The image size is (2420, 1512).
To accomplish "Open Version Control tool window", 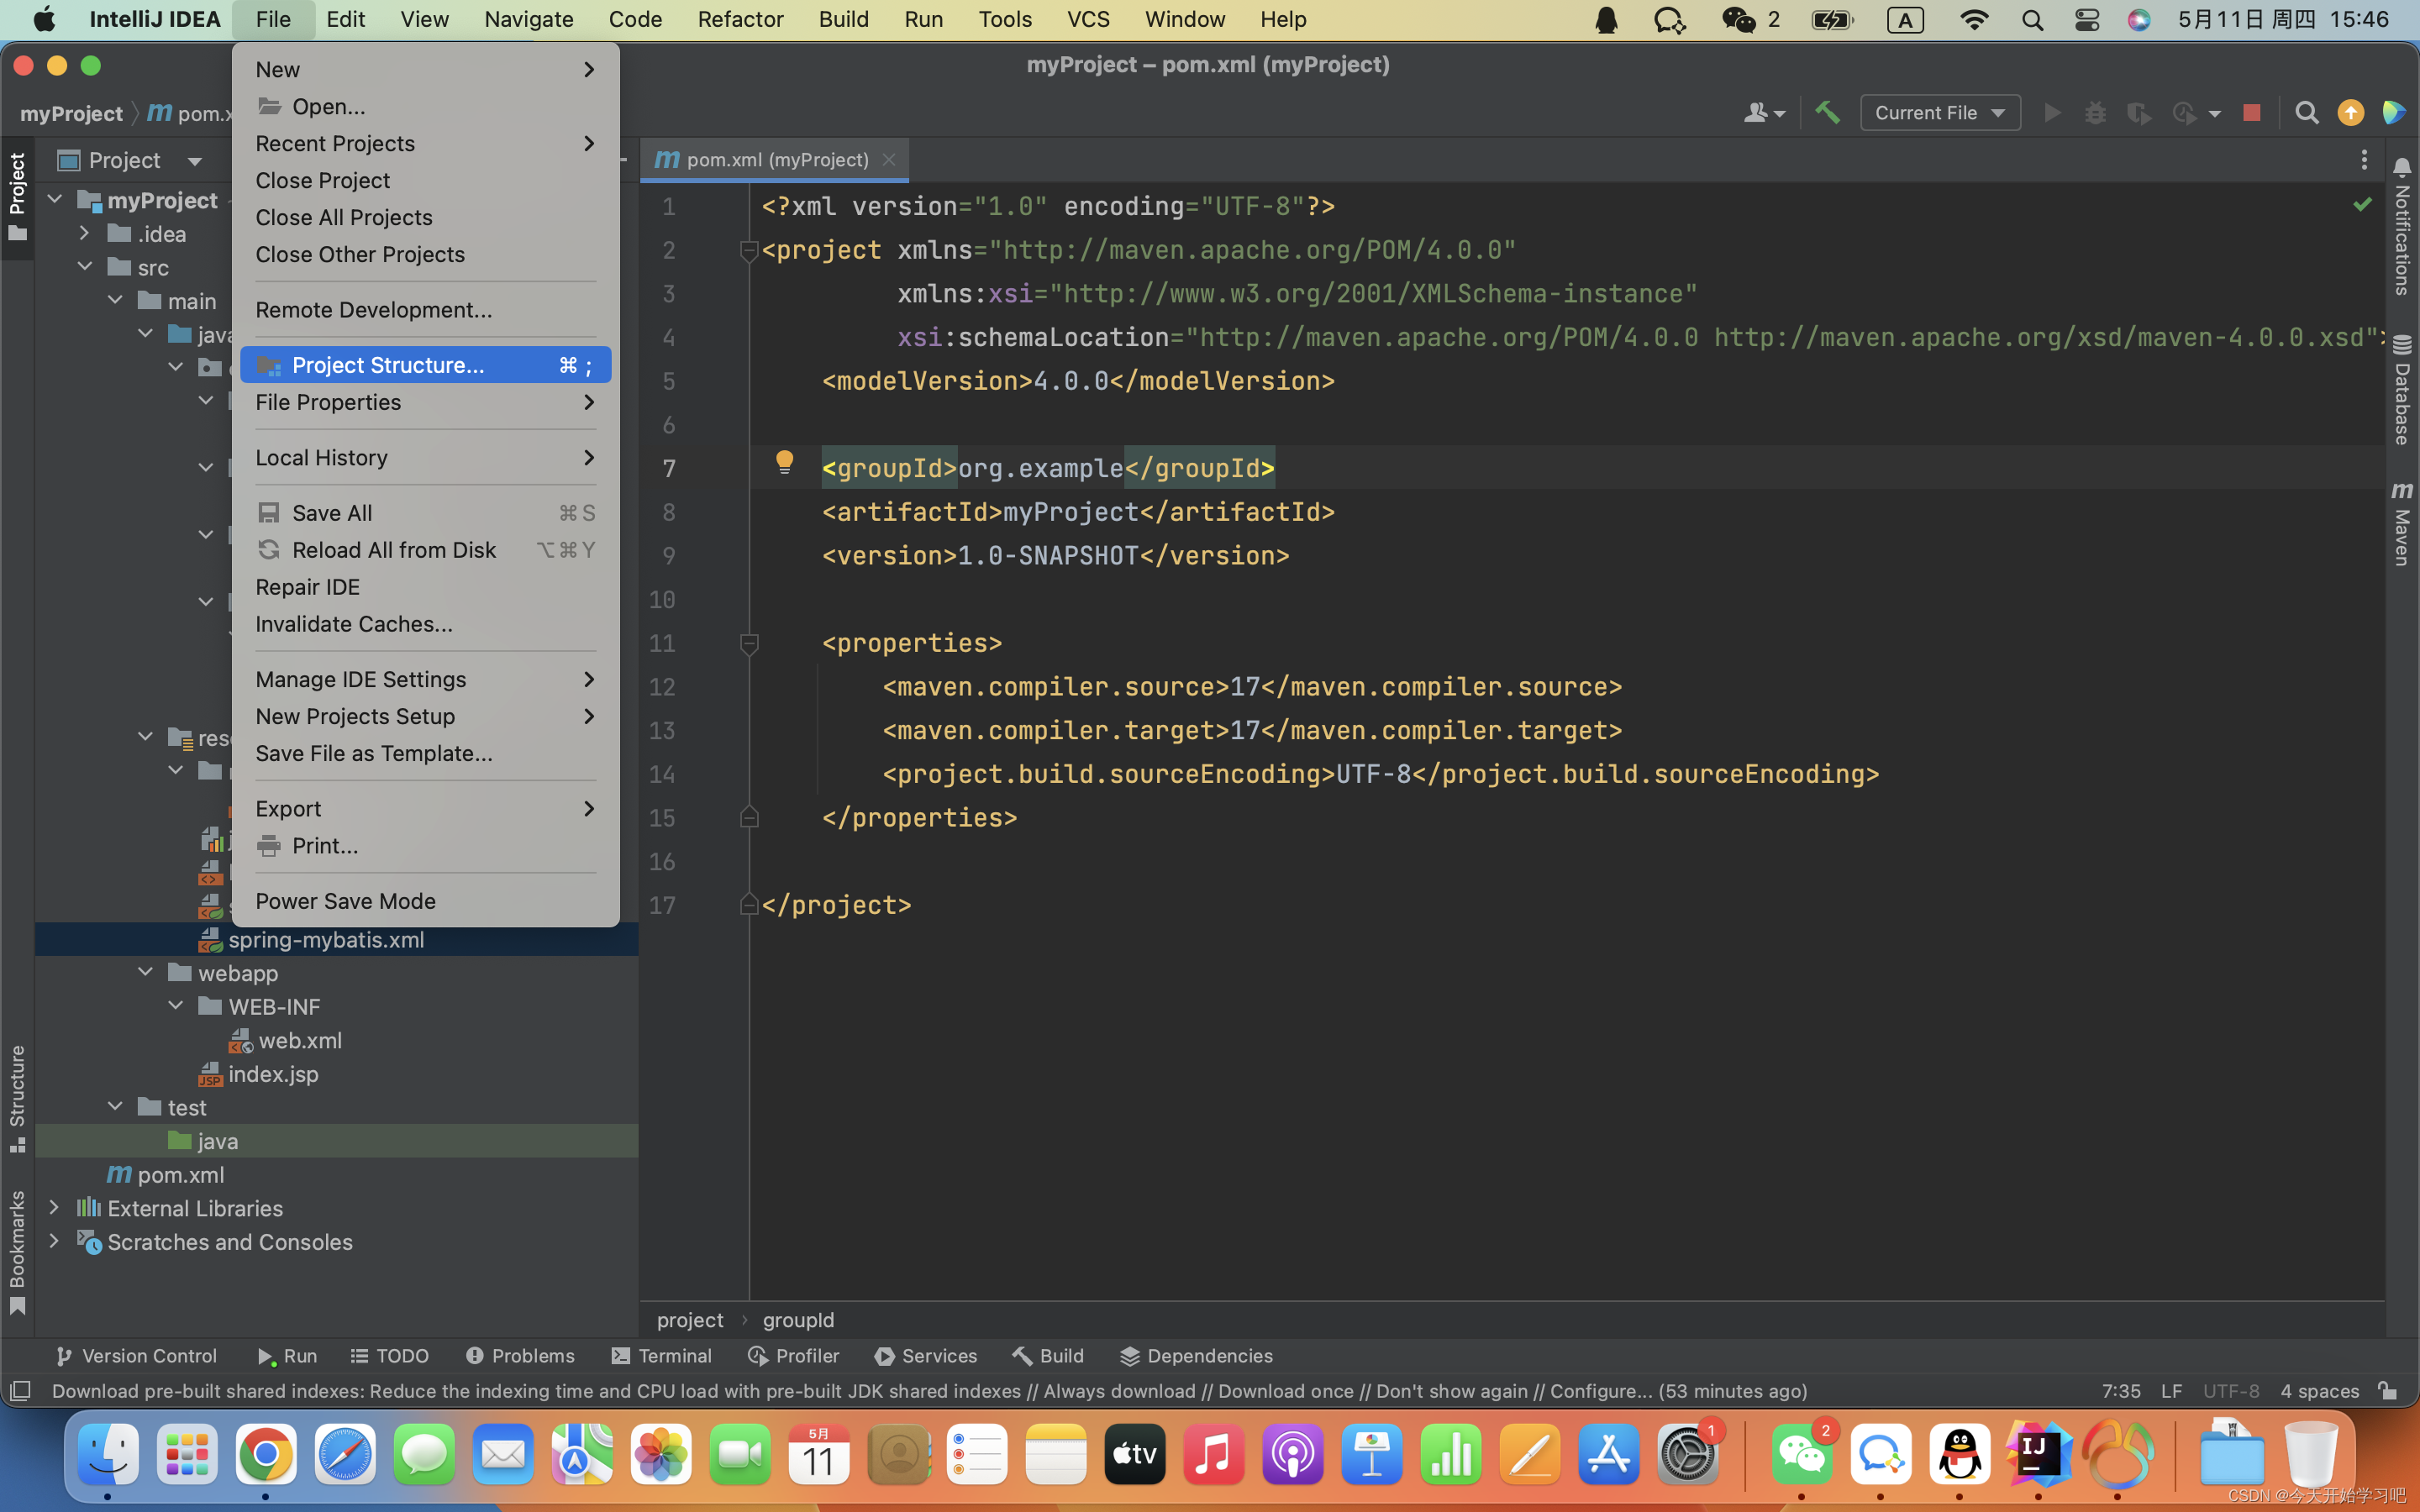I will 137,1356.
